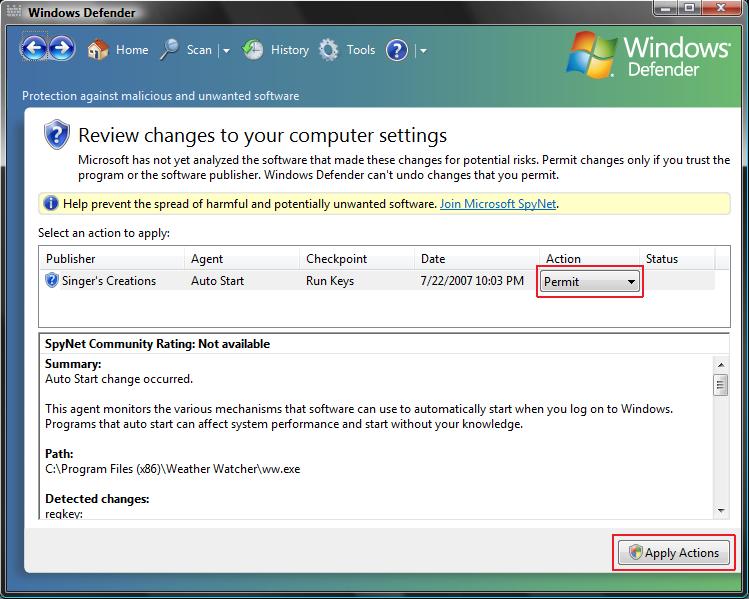Image resolution: width=749 pixels, height=599 pixels.
Task: Select the Scan toolbar label
Action: pyautogui.click(x=199, y=50)
